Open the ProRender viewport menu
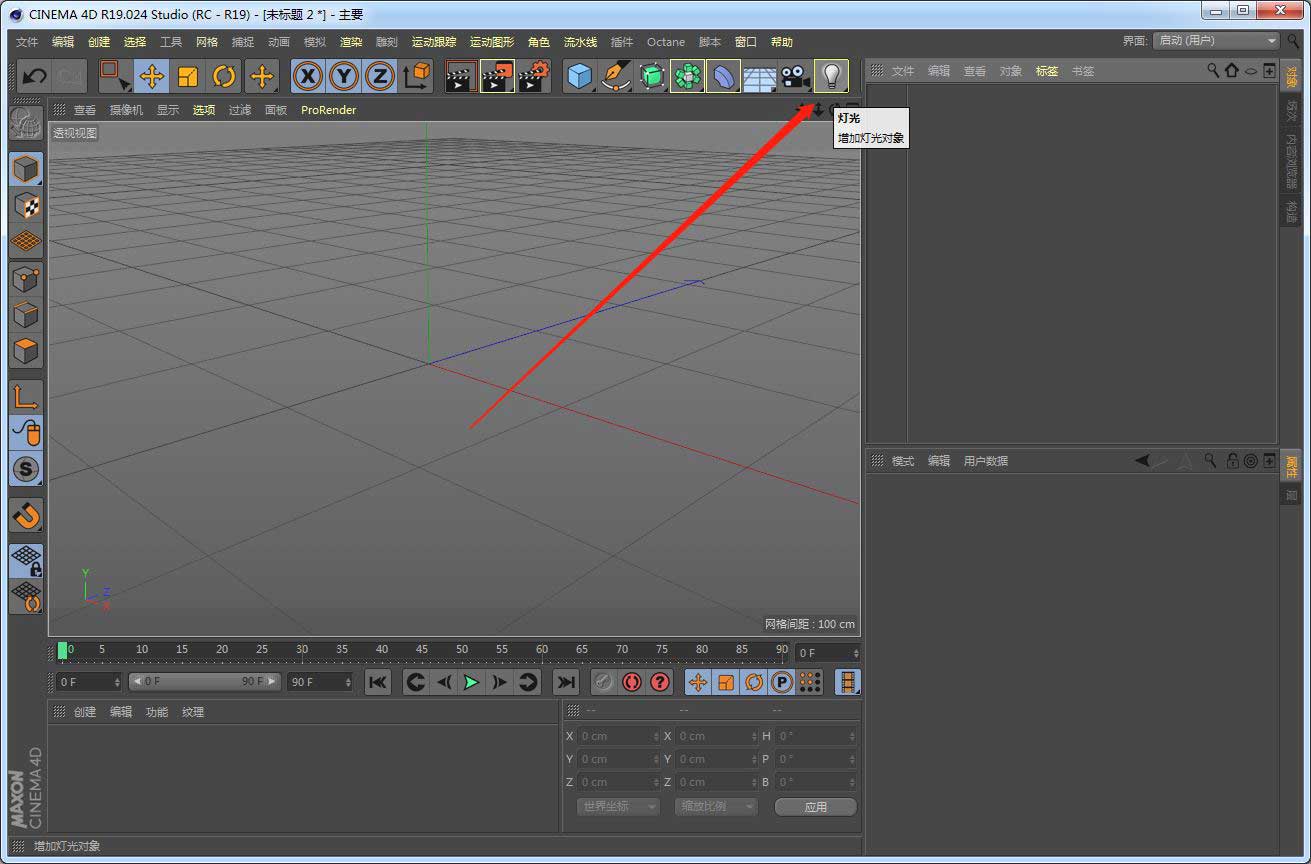The height and width of the screenshot is (864, 1311). [x=328, y=110]
